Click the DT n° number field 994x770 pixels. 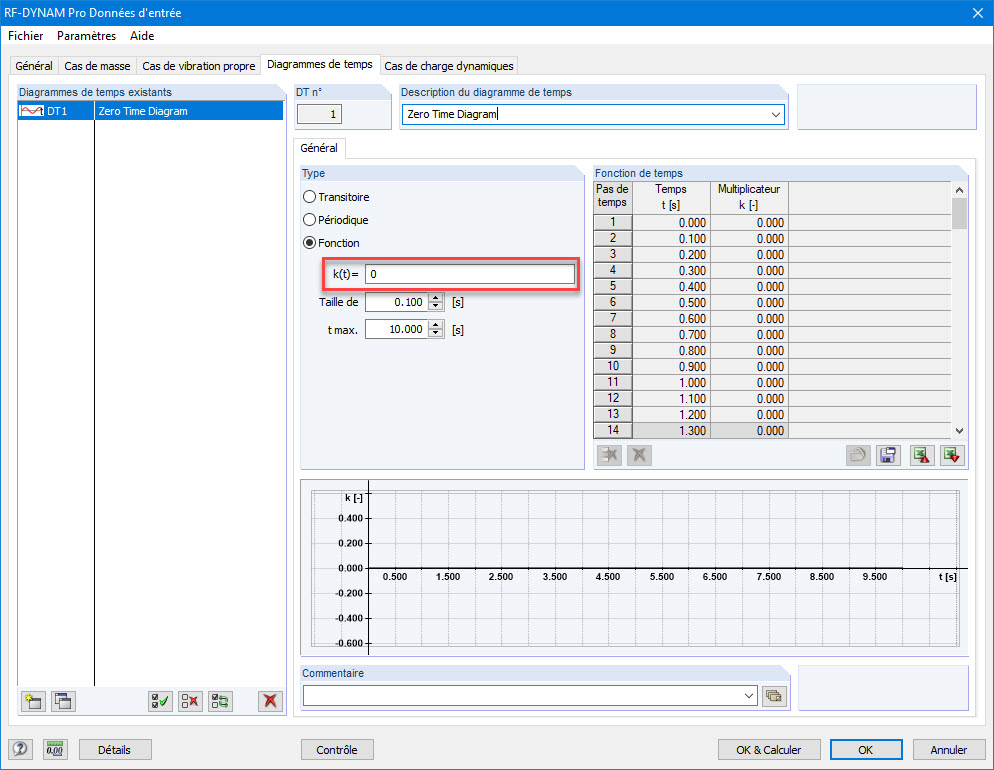tap(320, 115)
